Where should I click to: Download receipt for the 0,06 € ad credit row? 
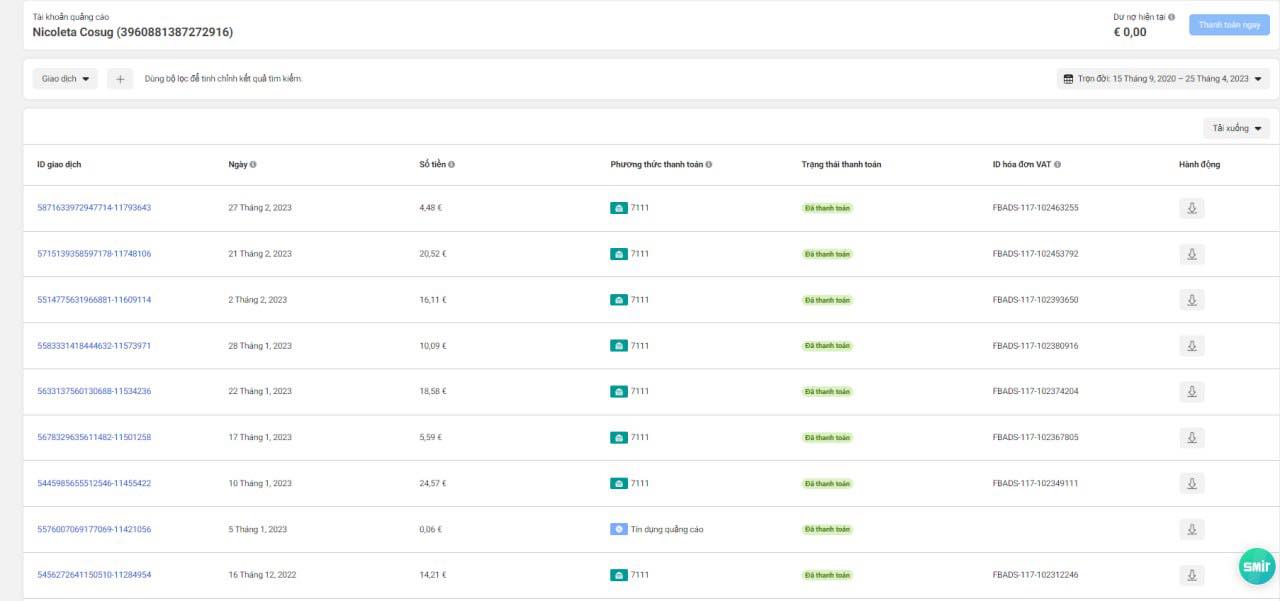click(x=1191, y=530)
